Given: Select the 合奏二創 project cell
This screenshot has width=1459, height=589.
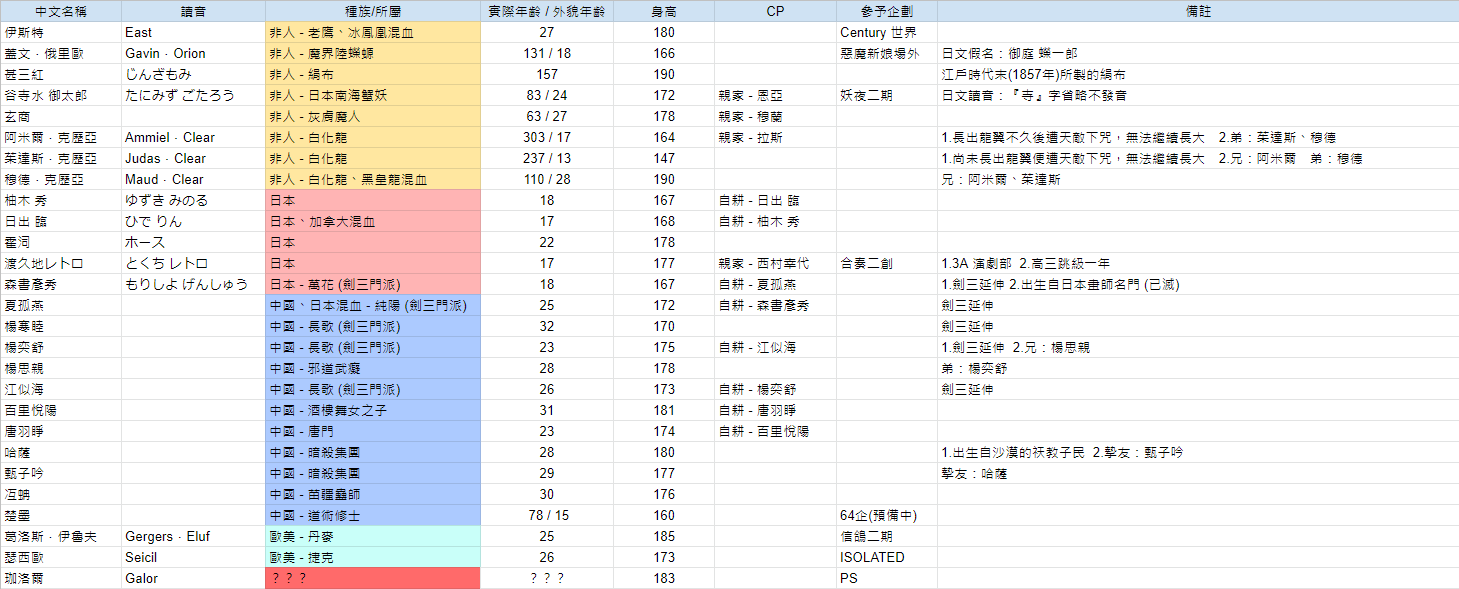Looking at the screenshot, I should (x=887, y=264).
